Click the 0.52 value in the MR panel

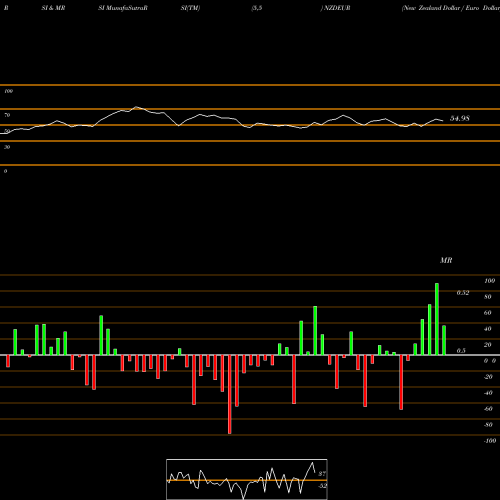click(x=463, y=293)
